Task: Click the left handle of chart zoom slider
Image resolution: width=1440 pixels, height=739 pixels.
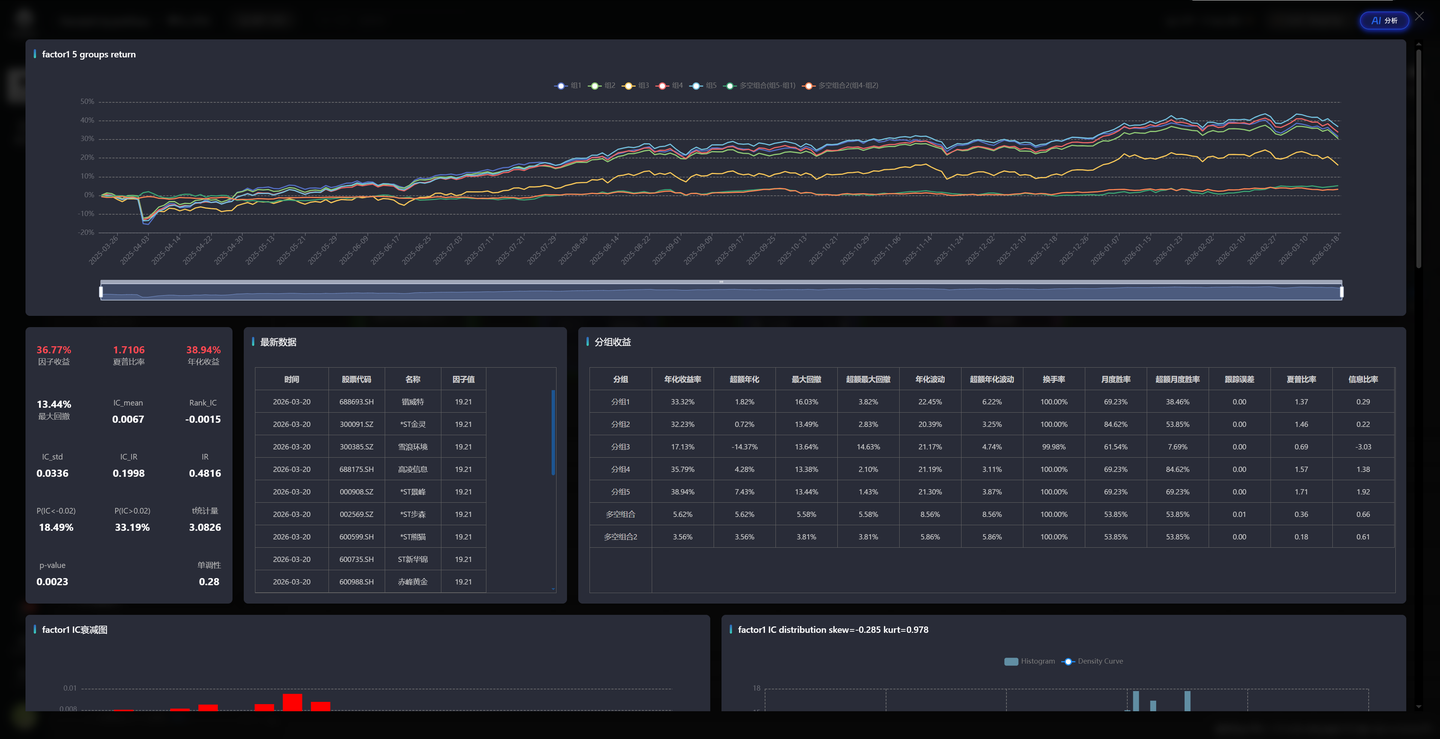Action: click(101, 292)
